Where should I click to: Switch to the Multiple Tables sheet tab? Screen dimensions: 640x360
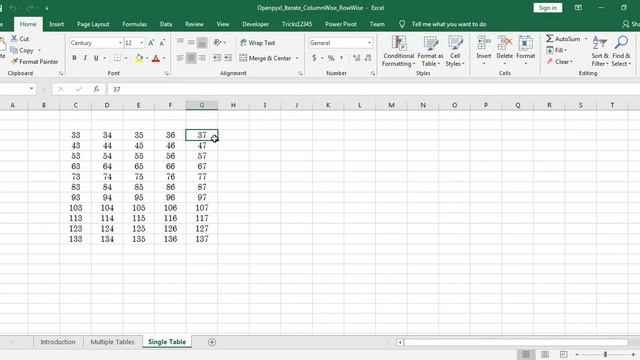coord(112,342)
